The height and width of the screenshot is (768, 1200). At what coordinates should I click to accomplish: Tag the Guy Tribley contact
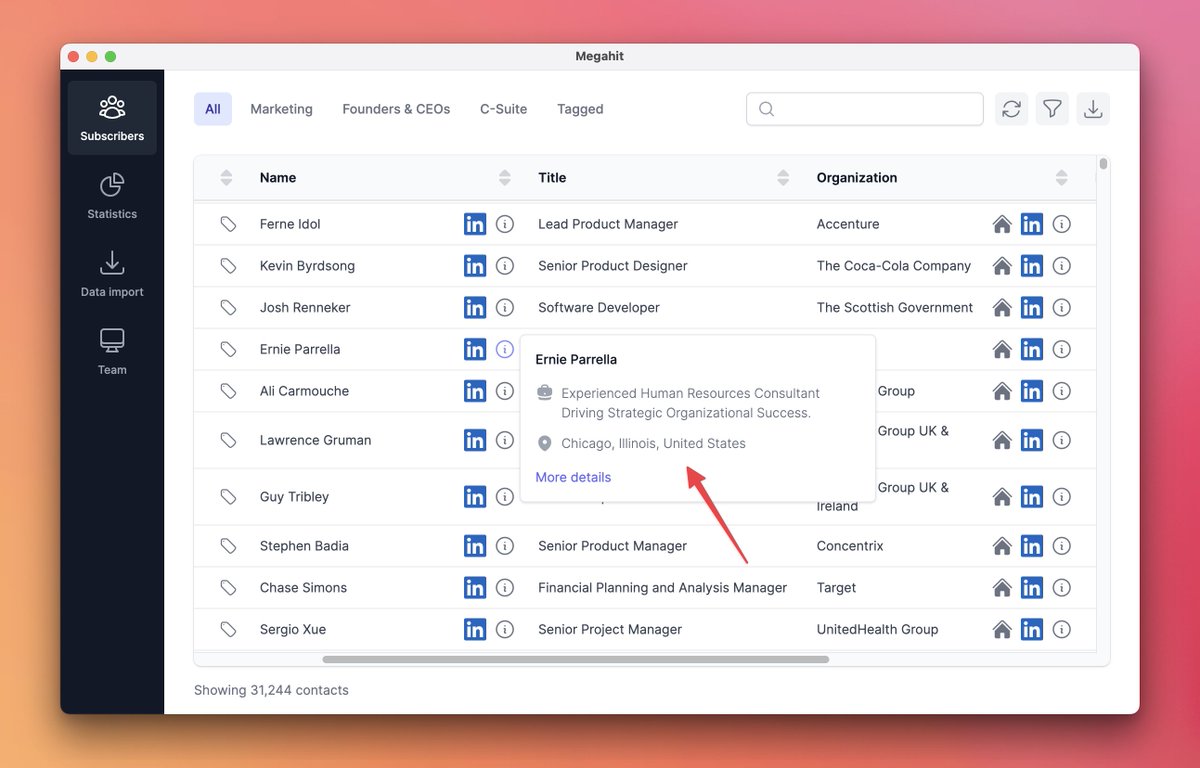(228, 497)
